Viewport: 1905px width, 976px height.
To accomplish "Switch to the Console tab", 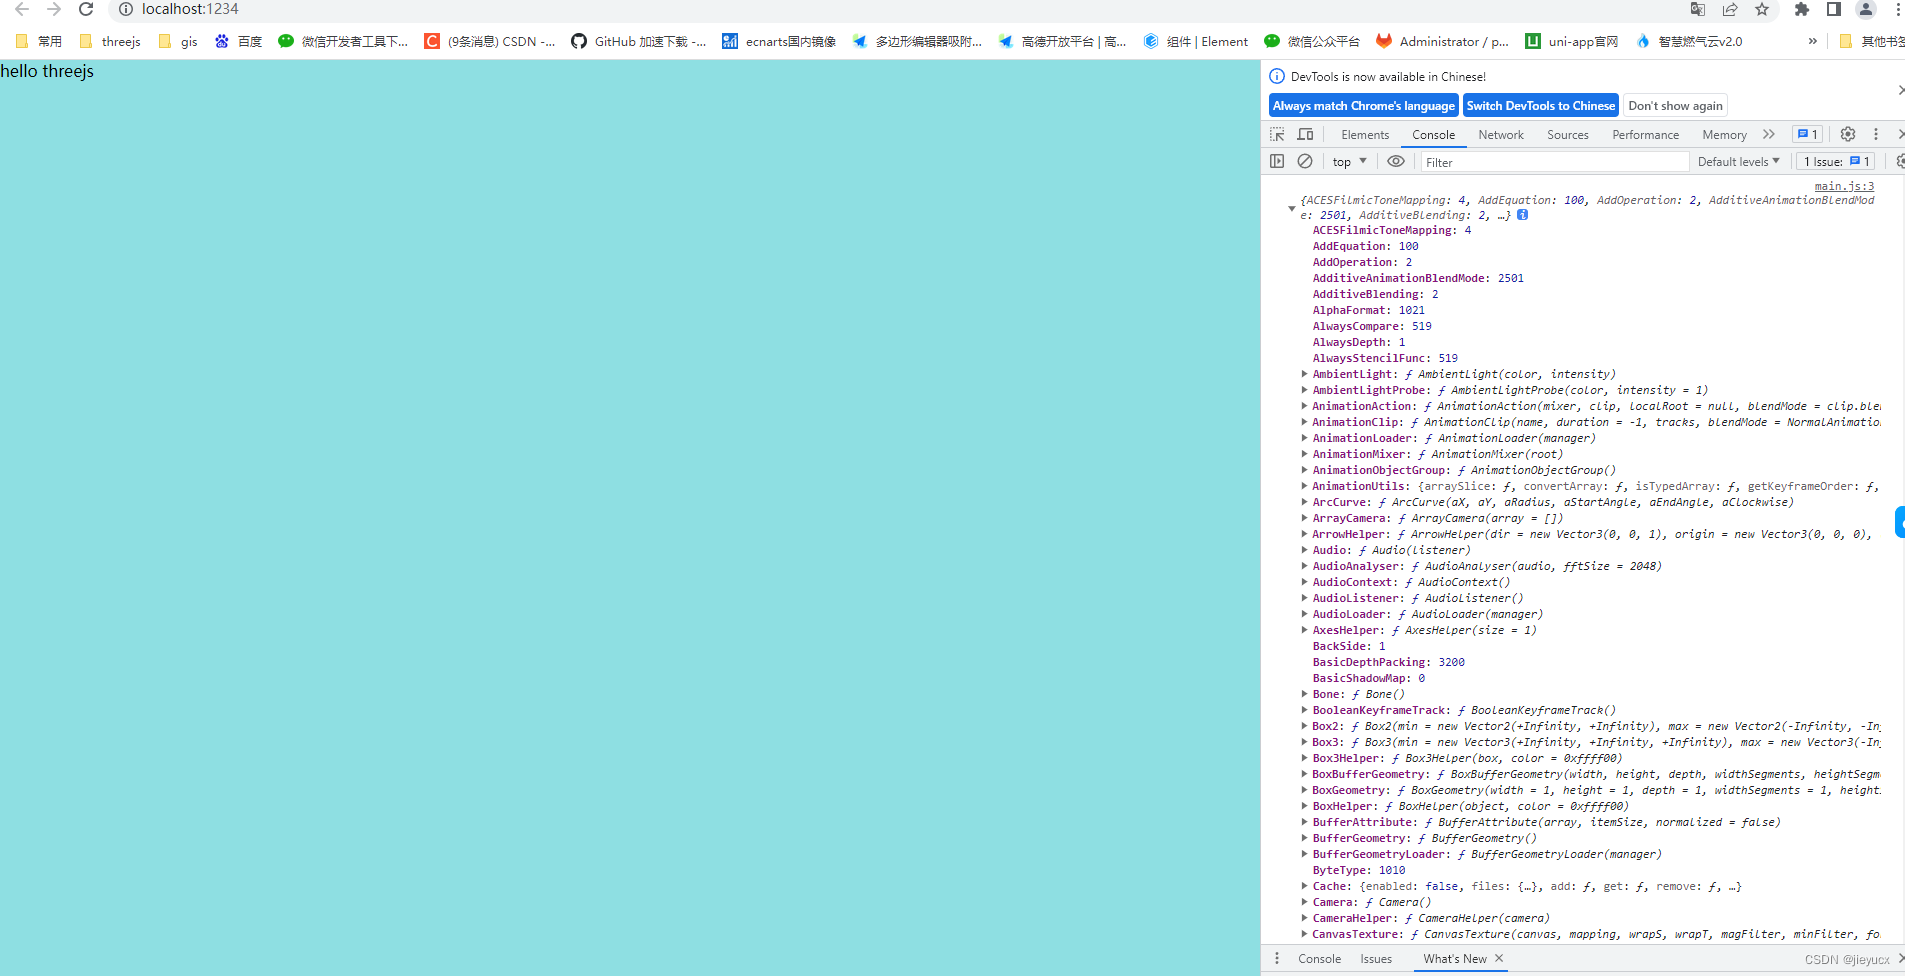I will (x=1433, y=135).
